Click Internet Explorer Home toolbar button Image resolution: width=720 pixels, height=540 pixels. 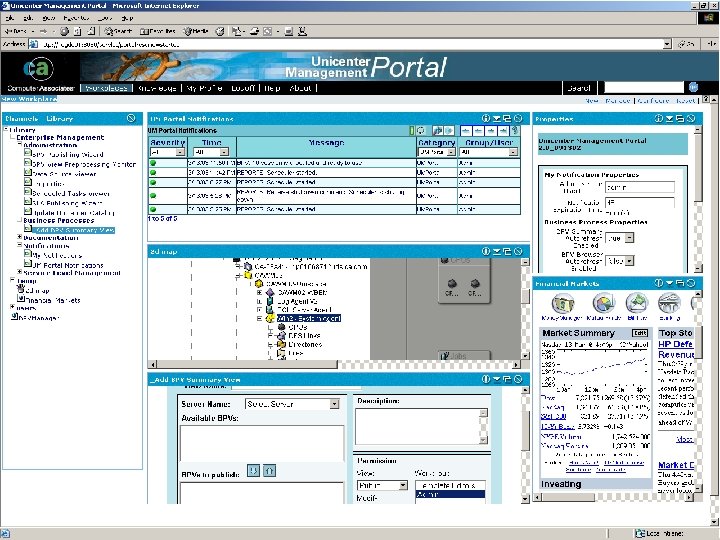click(x=91, y=31)
